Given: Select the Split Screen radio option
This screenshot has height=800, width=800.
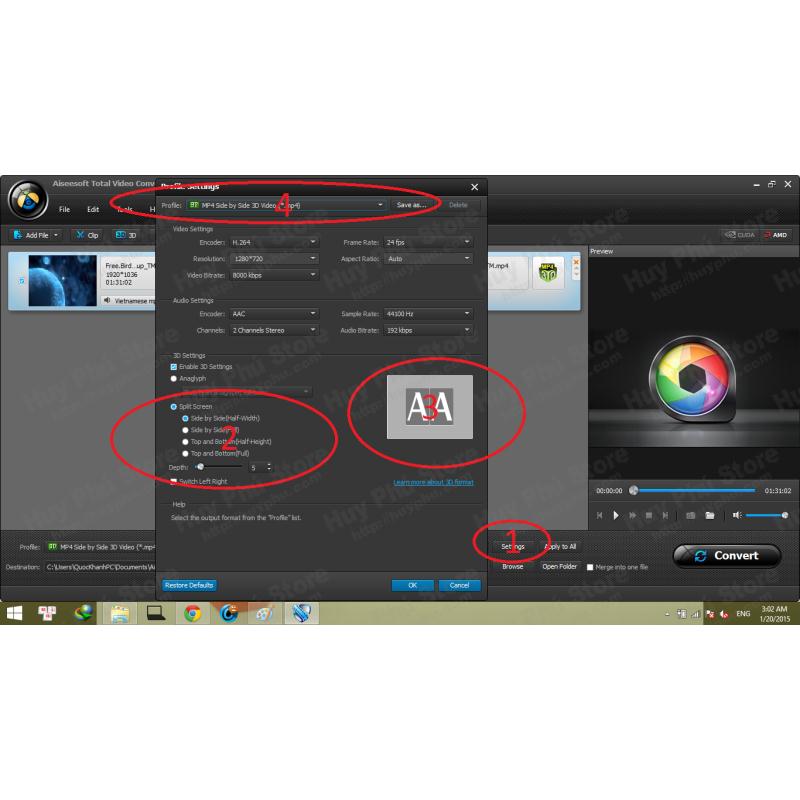Looking at the screenshot, I should pyautogui.click(x=173, y=407).
